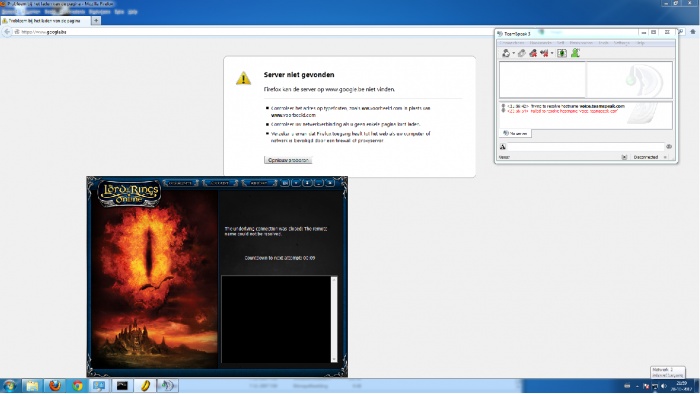
Task: Click the red icon after the Disconnect plug
Action: click(533, 53)
